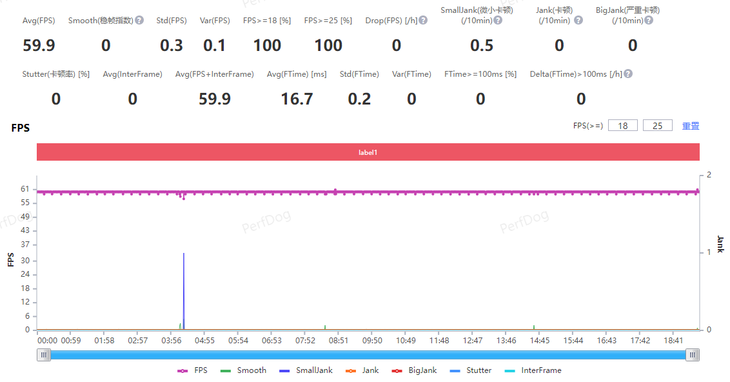Open help icon next to Smooth metric
This screenshot has width=730, height=382.
(x=139, y=20)
